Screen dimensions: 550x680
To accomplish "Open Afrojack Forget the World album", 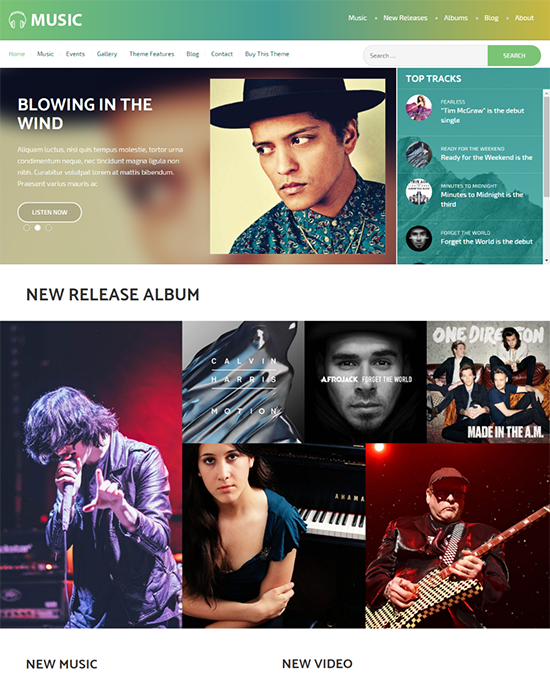I will point(366,382).
